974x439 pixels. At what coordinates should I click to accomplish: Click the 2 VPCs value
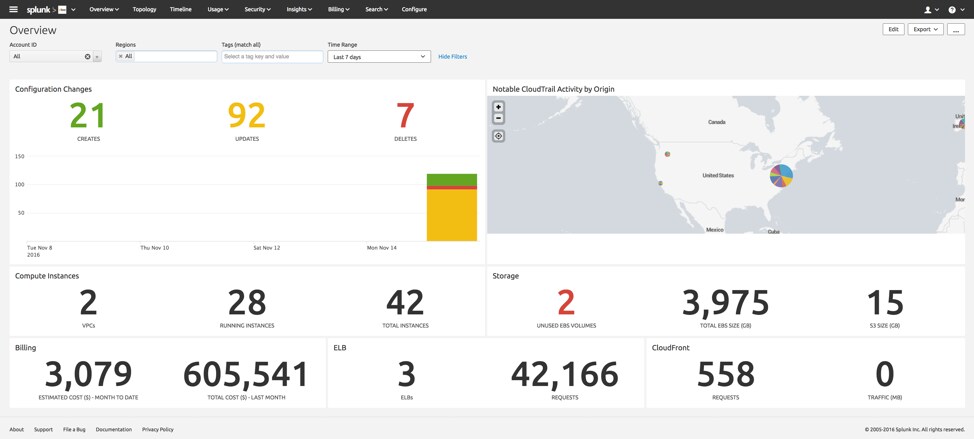(x=88, y=303)
